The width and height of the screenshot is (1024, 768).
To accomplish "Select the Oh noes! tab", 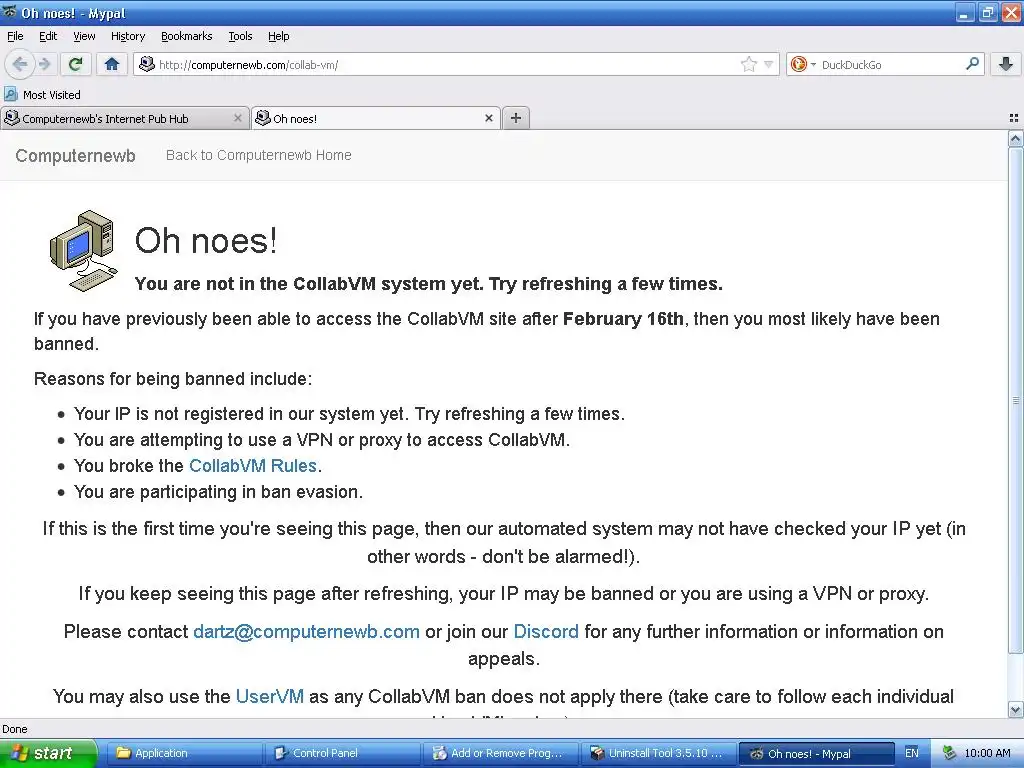I will click(x=376, y=118).
